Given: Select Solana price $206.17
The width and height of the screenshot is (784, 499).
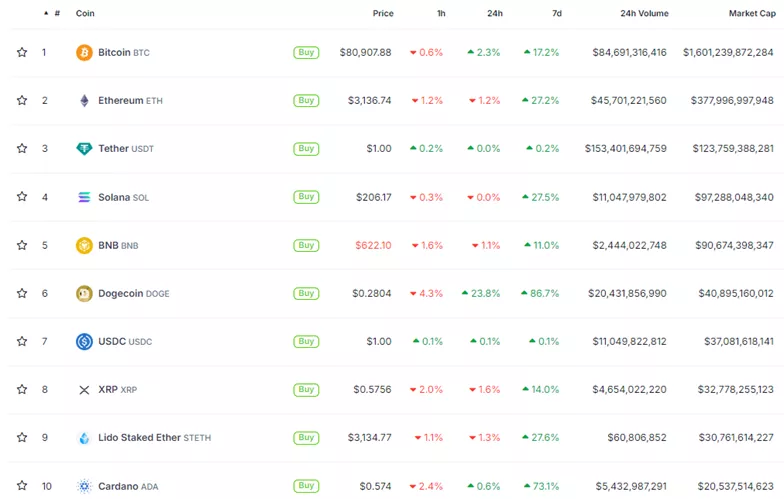Looking at the screenshot, I should pos(374,197).
